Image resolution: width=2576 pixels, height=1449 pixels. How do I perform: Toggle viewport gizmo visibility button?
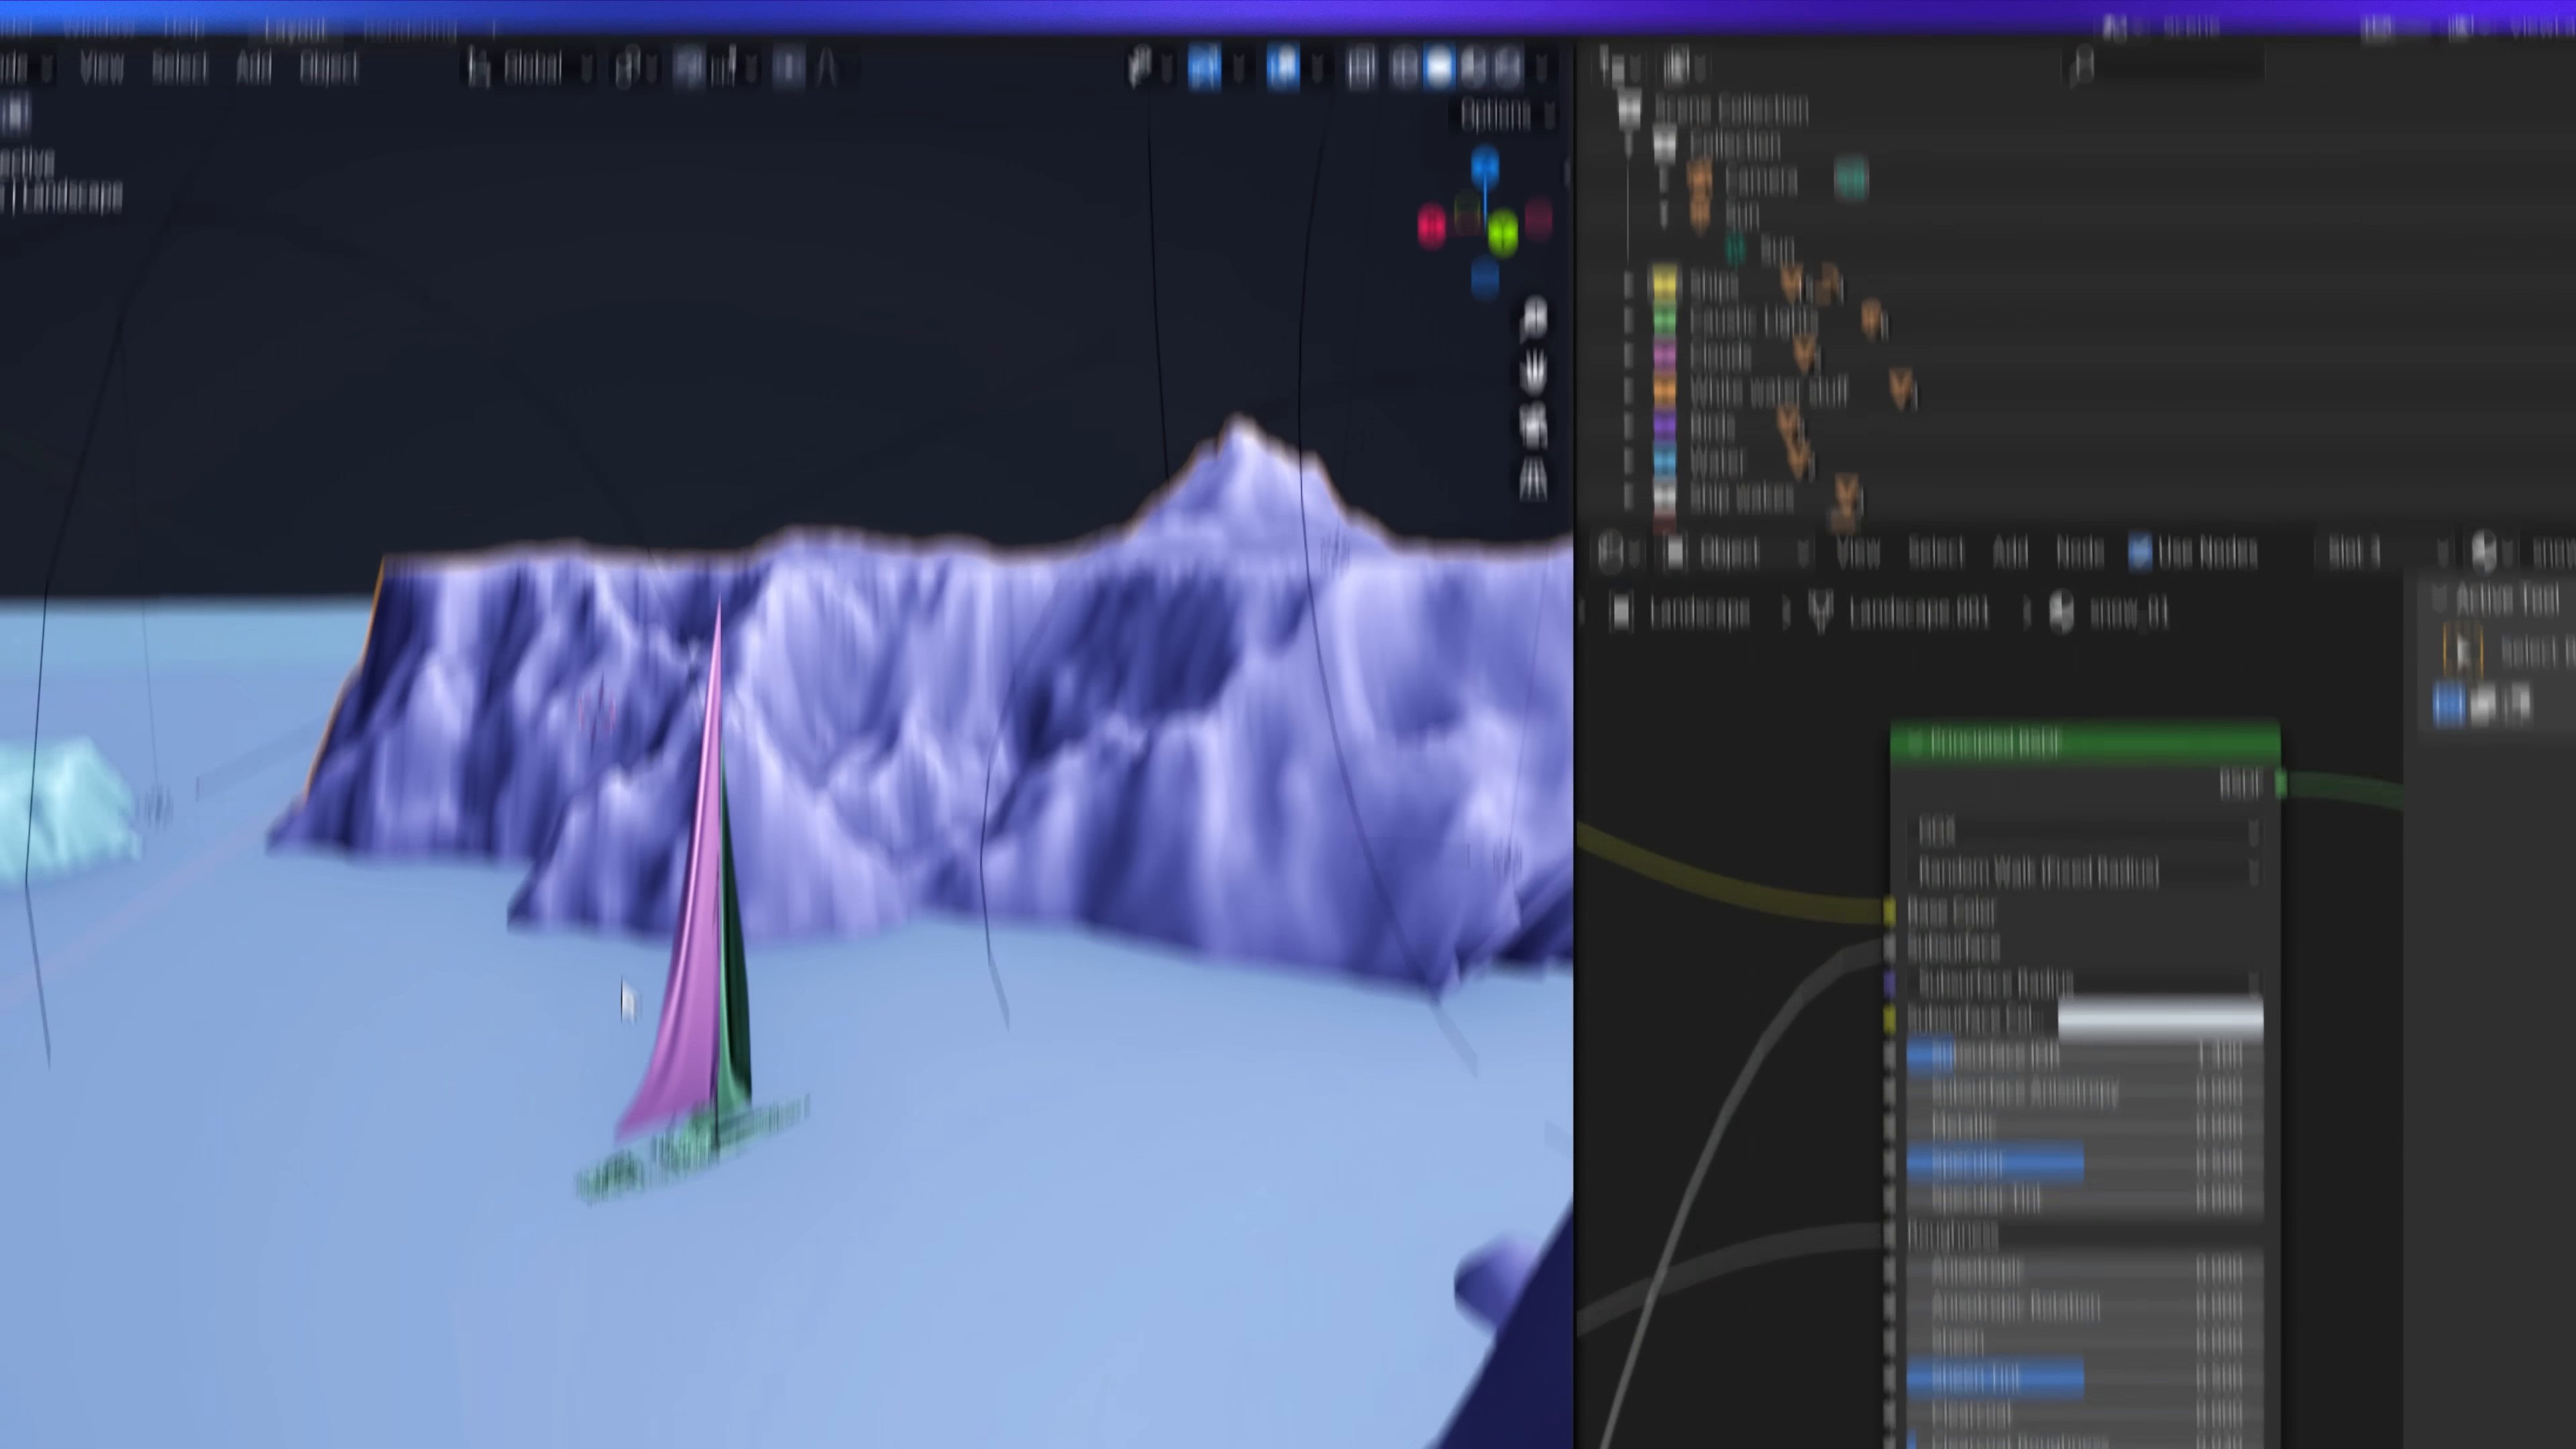tap(1204, 67)
